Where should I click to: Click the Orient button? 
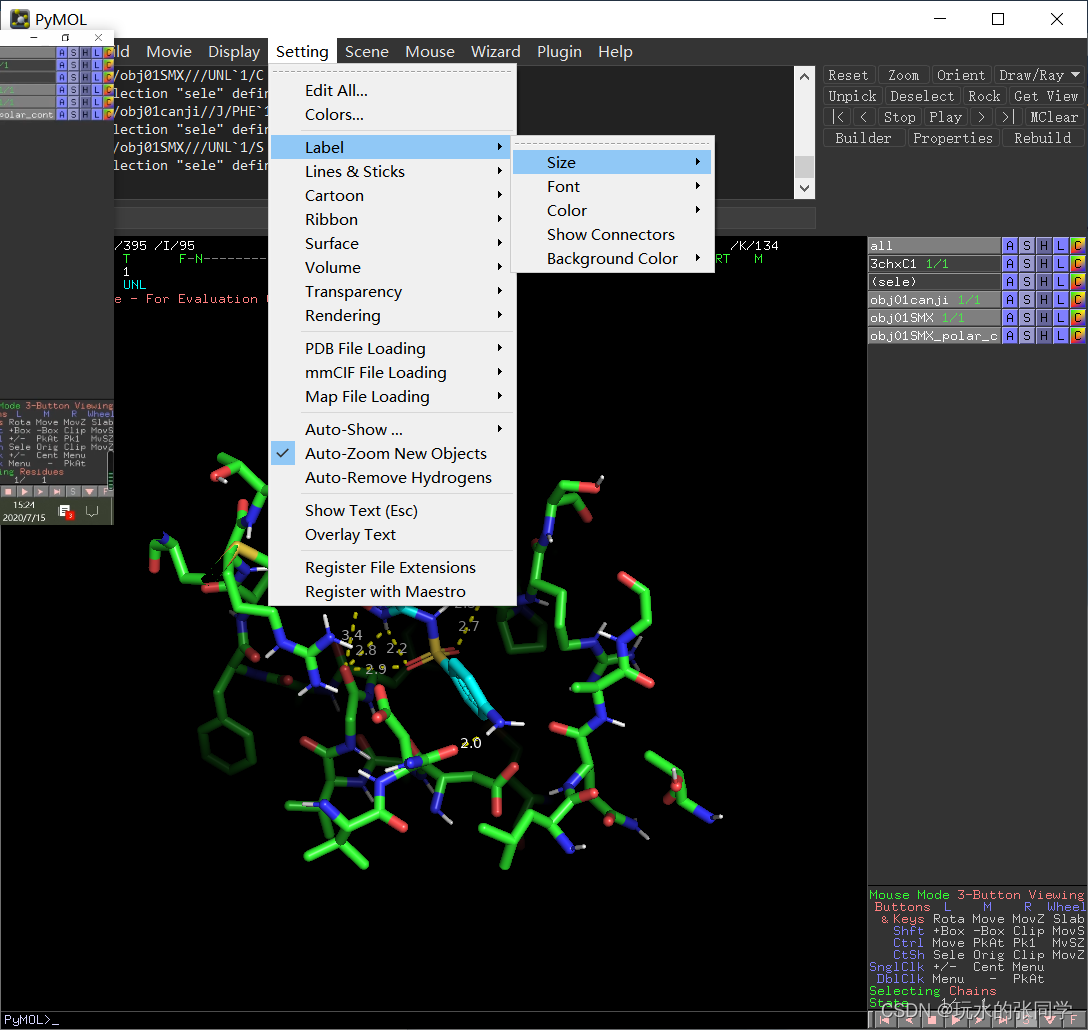pos(960,75)
